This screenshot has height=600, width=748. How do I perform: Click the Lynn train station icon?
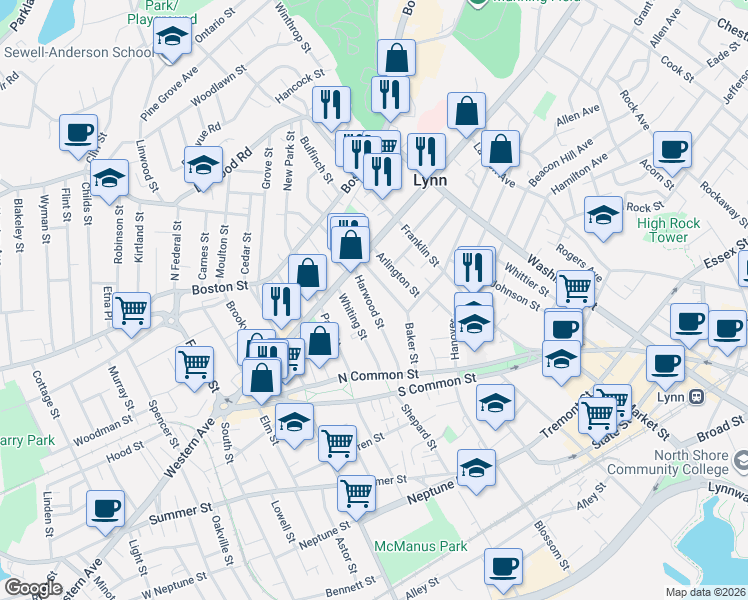tap(696, 397)
